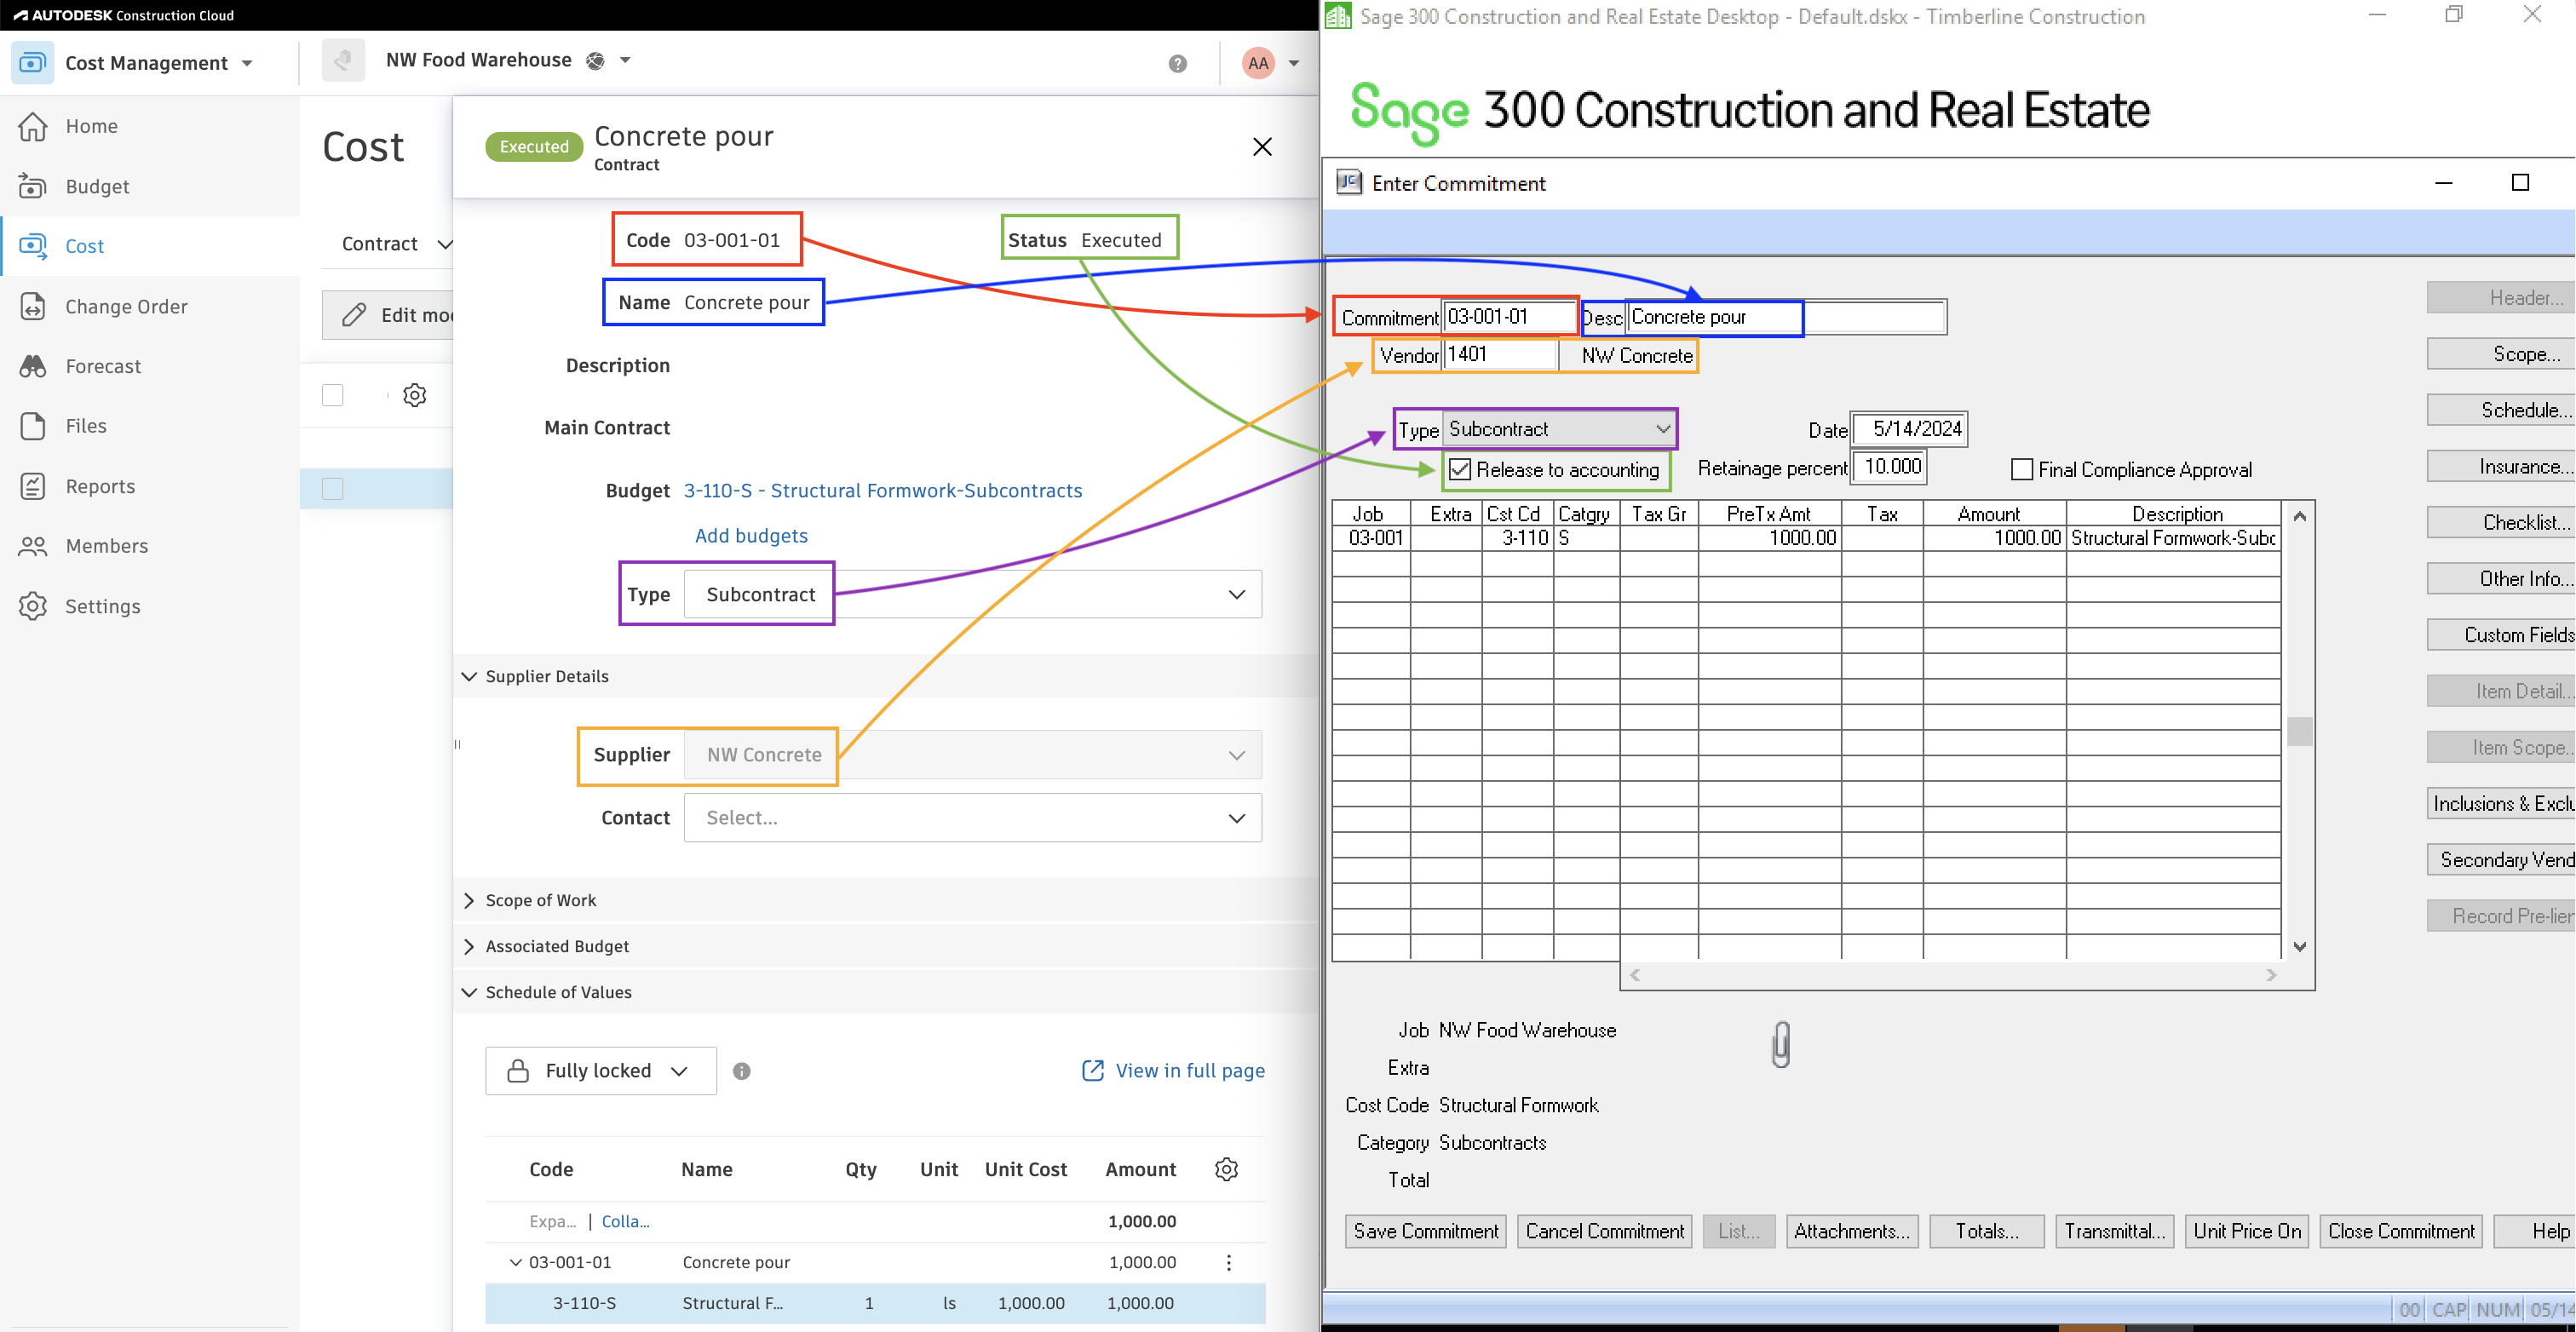The width and height of the screenshot is (2576, 1332).
Task: Tick the select-all checkbox in Cost table header
Action: 333,395
